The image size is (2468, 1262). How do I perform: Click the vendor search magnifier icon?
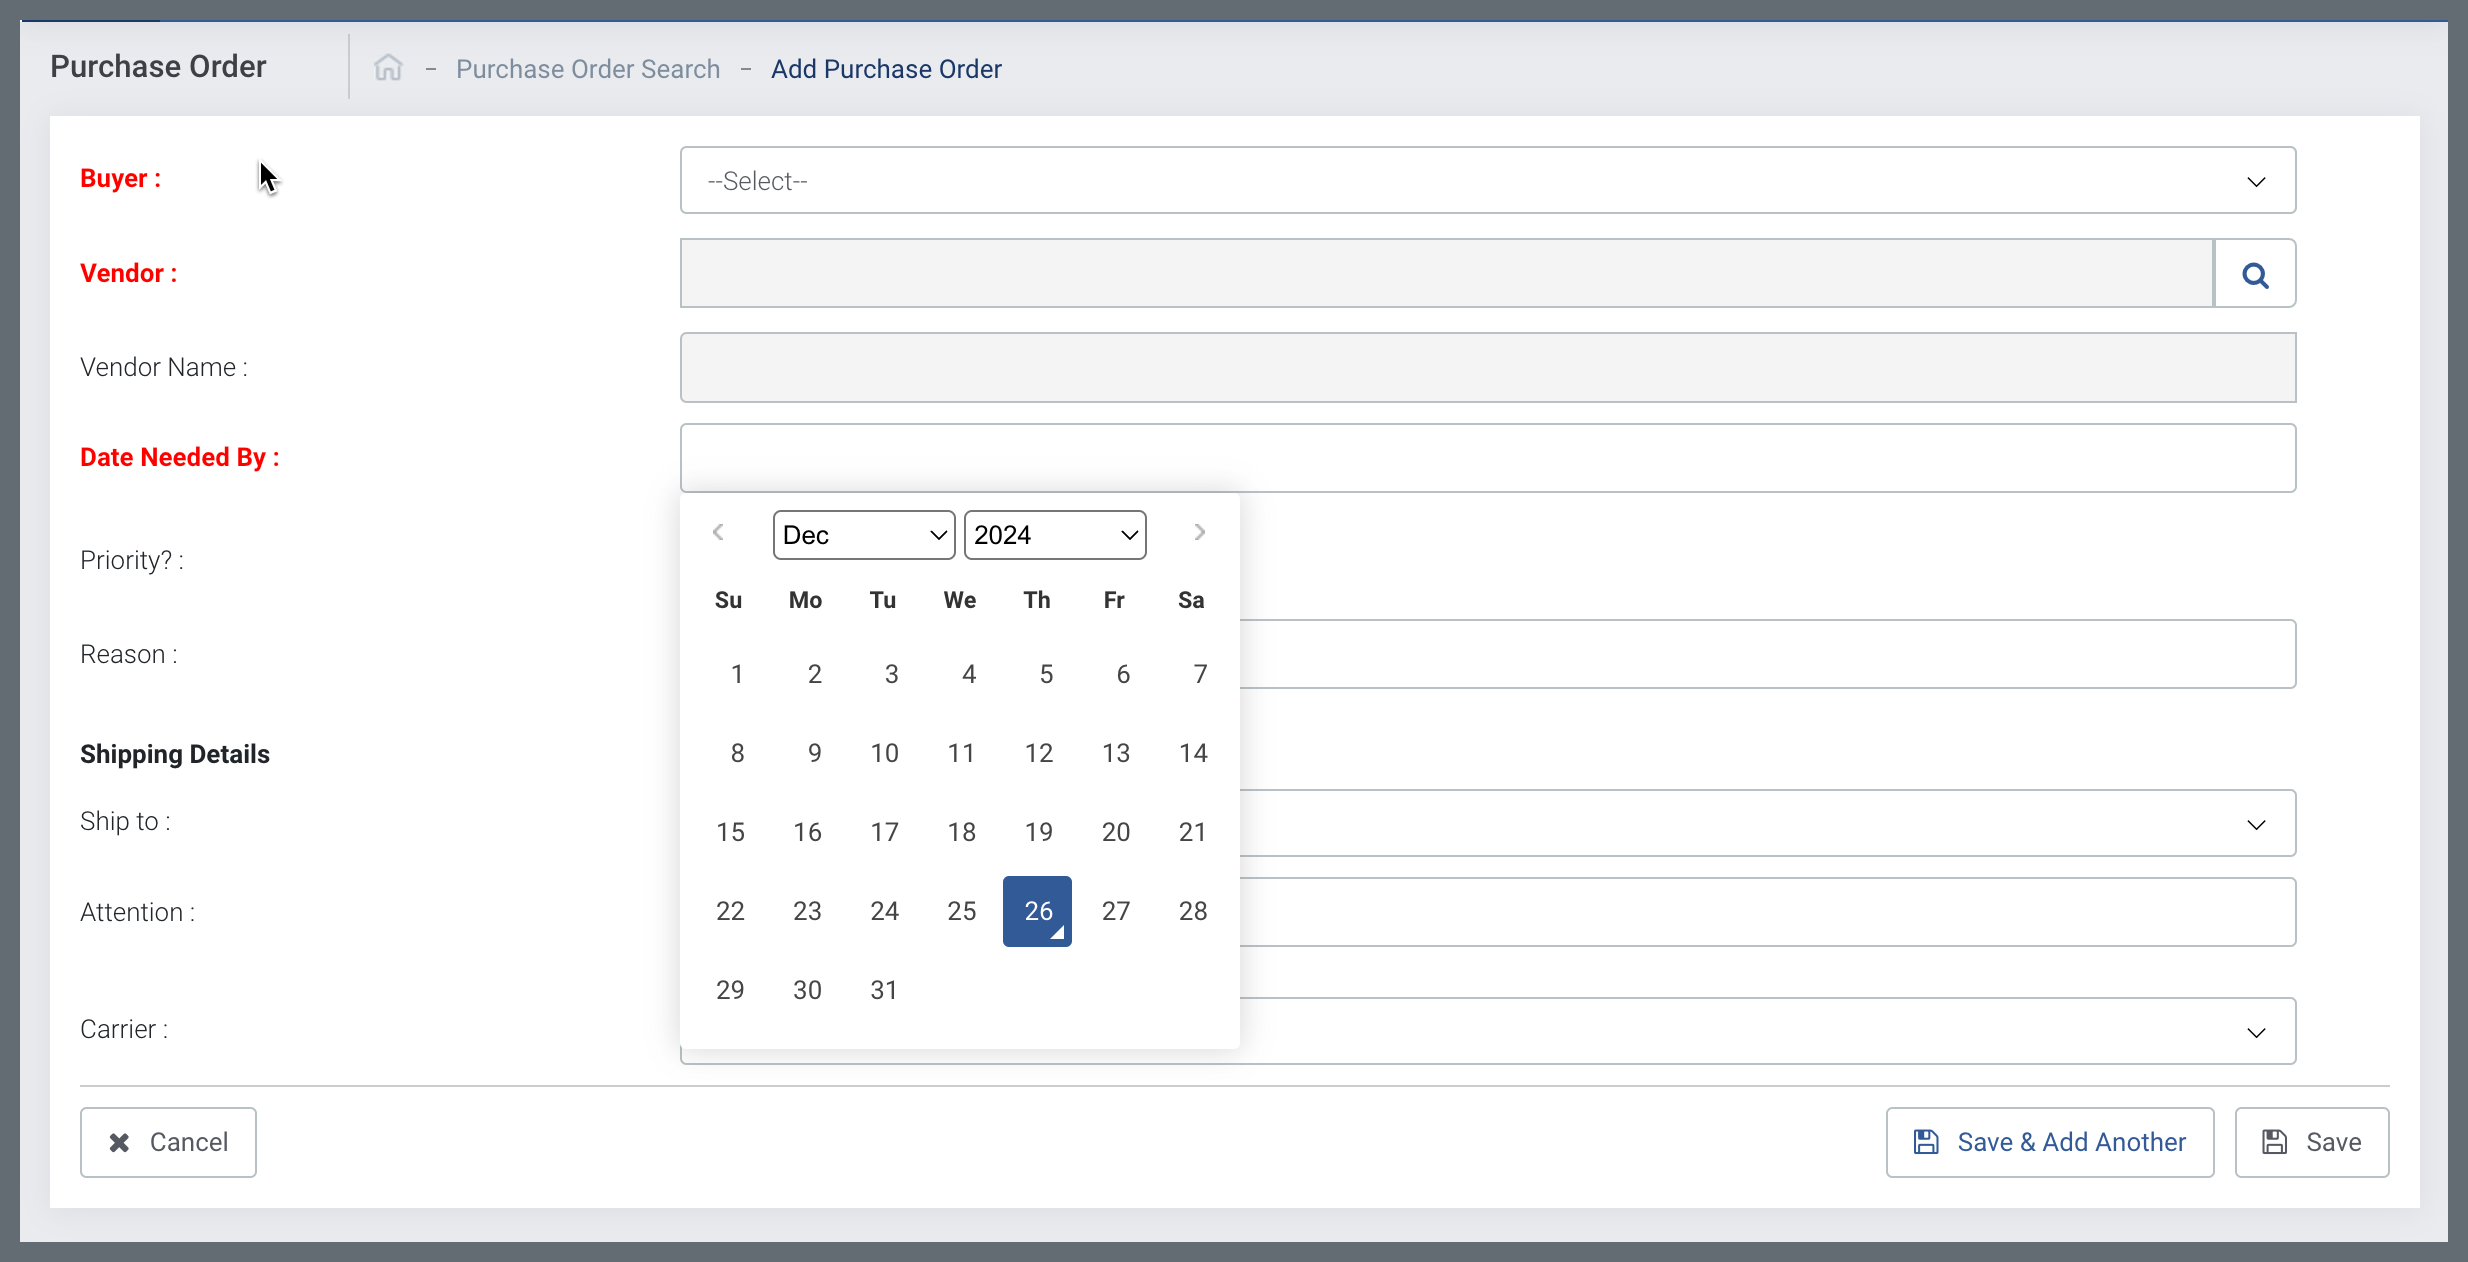[x=2255, y=274]
